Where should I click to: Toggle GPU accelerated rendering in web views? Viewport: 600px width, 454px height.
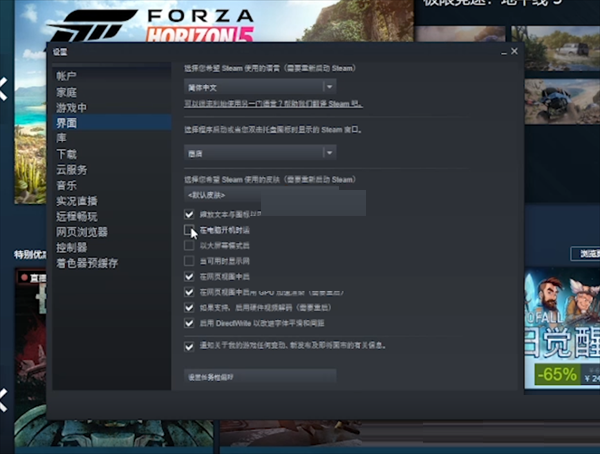190,292
